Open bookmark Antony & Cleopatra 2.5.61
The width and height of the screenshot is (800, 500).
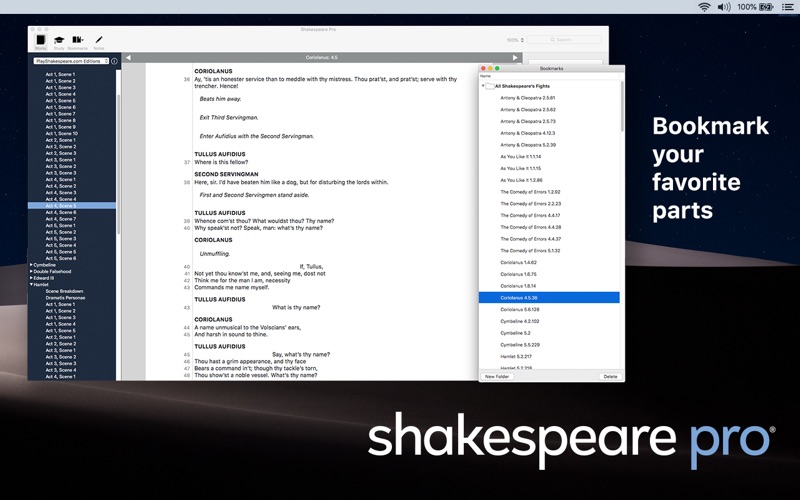[528, 98]
